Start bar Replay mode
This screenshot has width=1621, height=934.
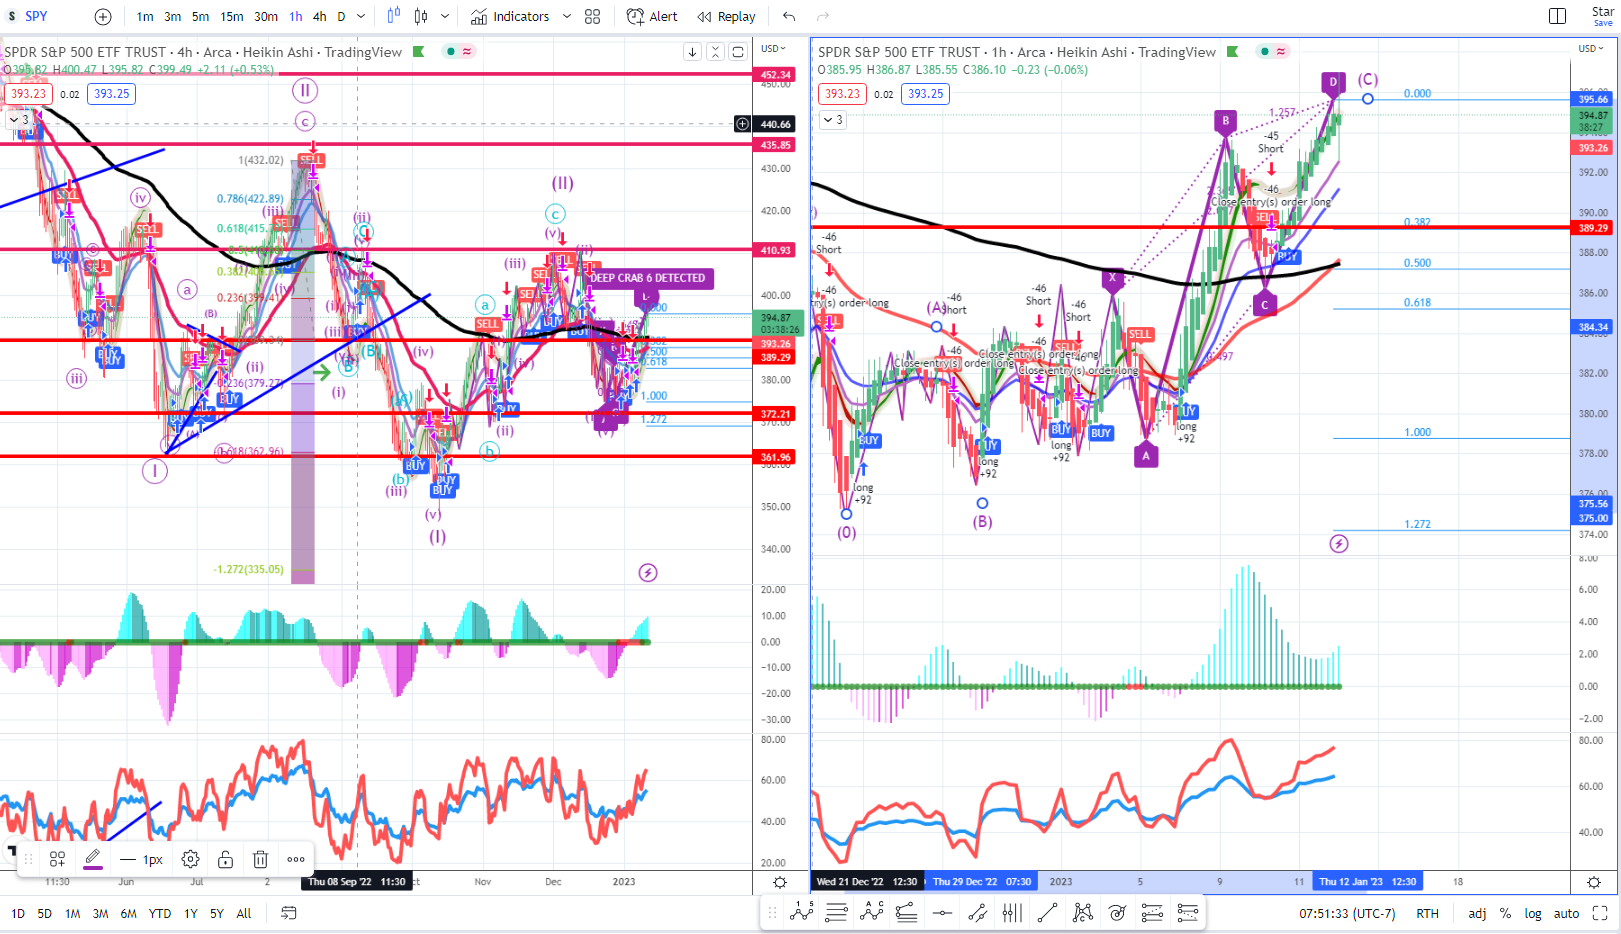pyautogui.click(x=727, y=16)
